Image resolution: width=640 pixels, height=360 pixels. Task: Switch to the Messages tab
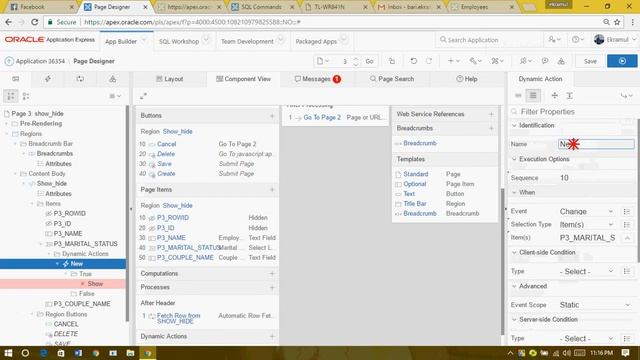pyautogui.click(x=317, y=79)
